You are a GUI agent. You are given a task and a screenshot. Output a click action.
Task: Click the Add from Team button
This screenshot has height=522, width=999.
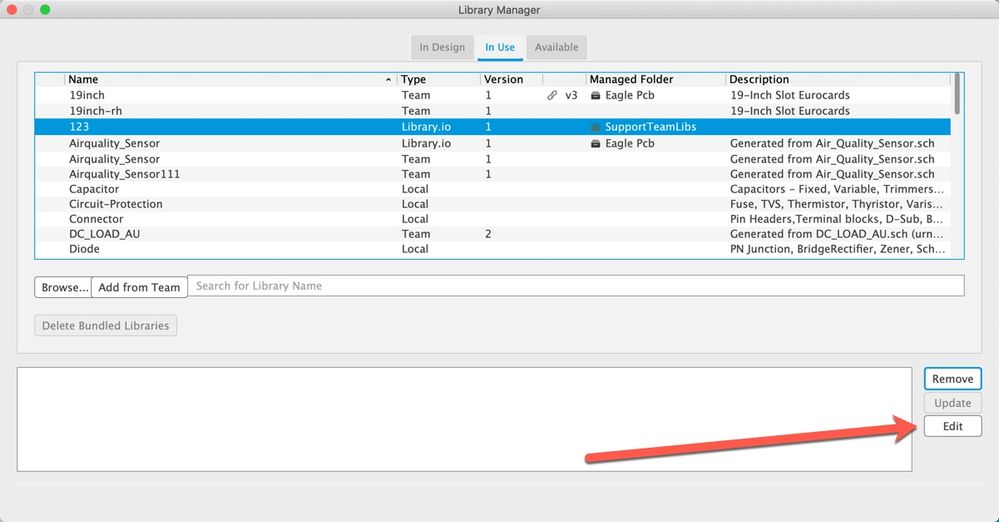coord(140,287)
